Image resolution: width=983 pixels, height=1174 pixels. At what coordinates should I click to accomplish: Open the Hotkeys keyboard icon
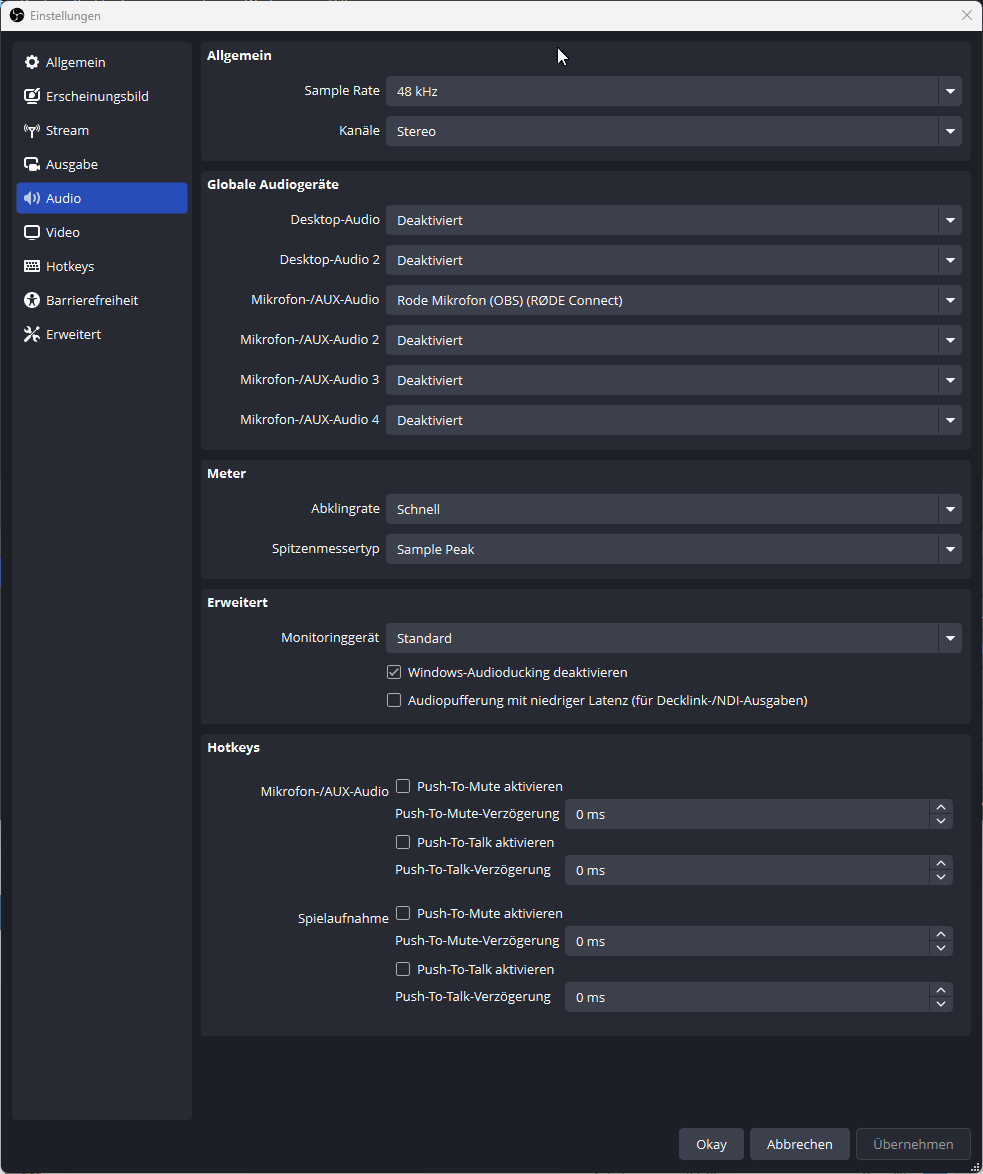pyautogui.click(x=32, y=267)
